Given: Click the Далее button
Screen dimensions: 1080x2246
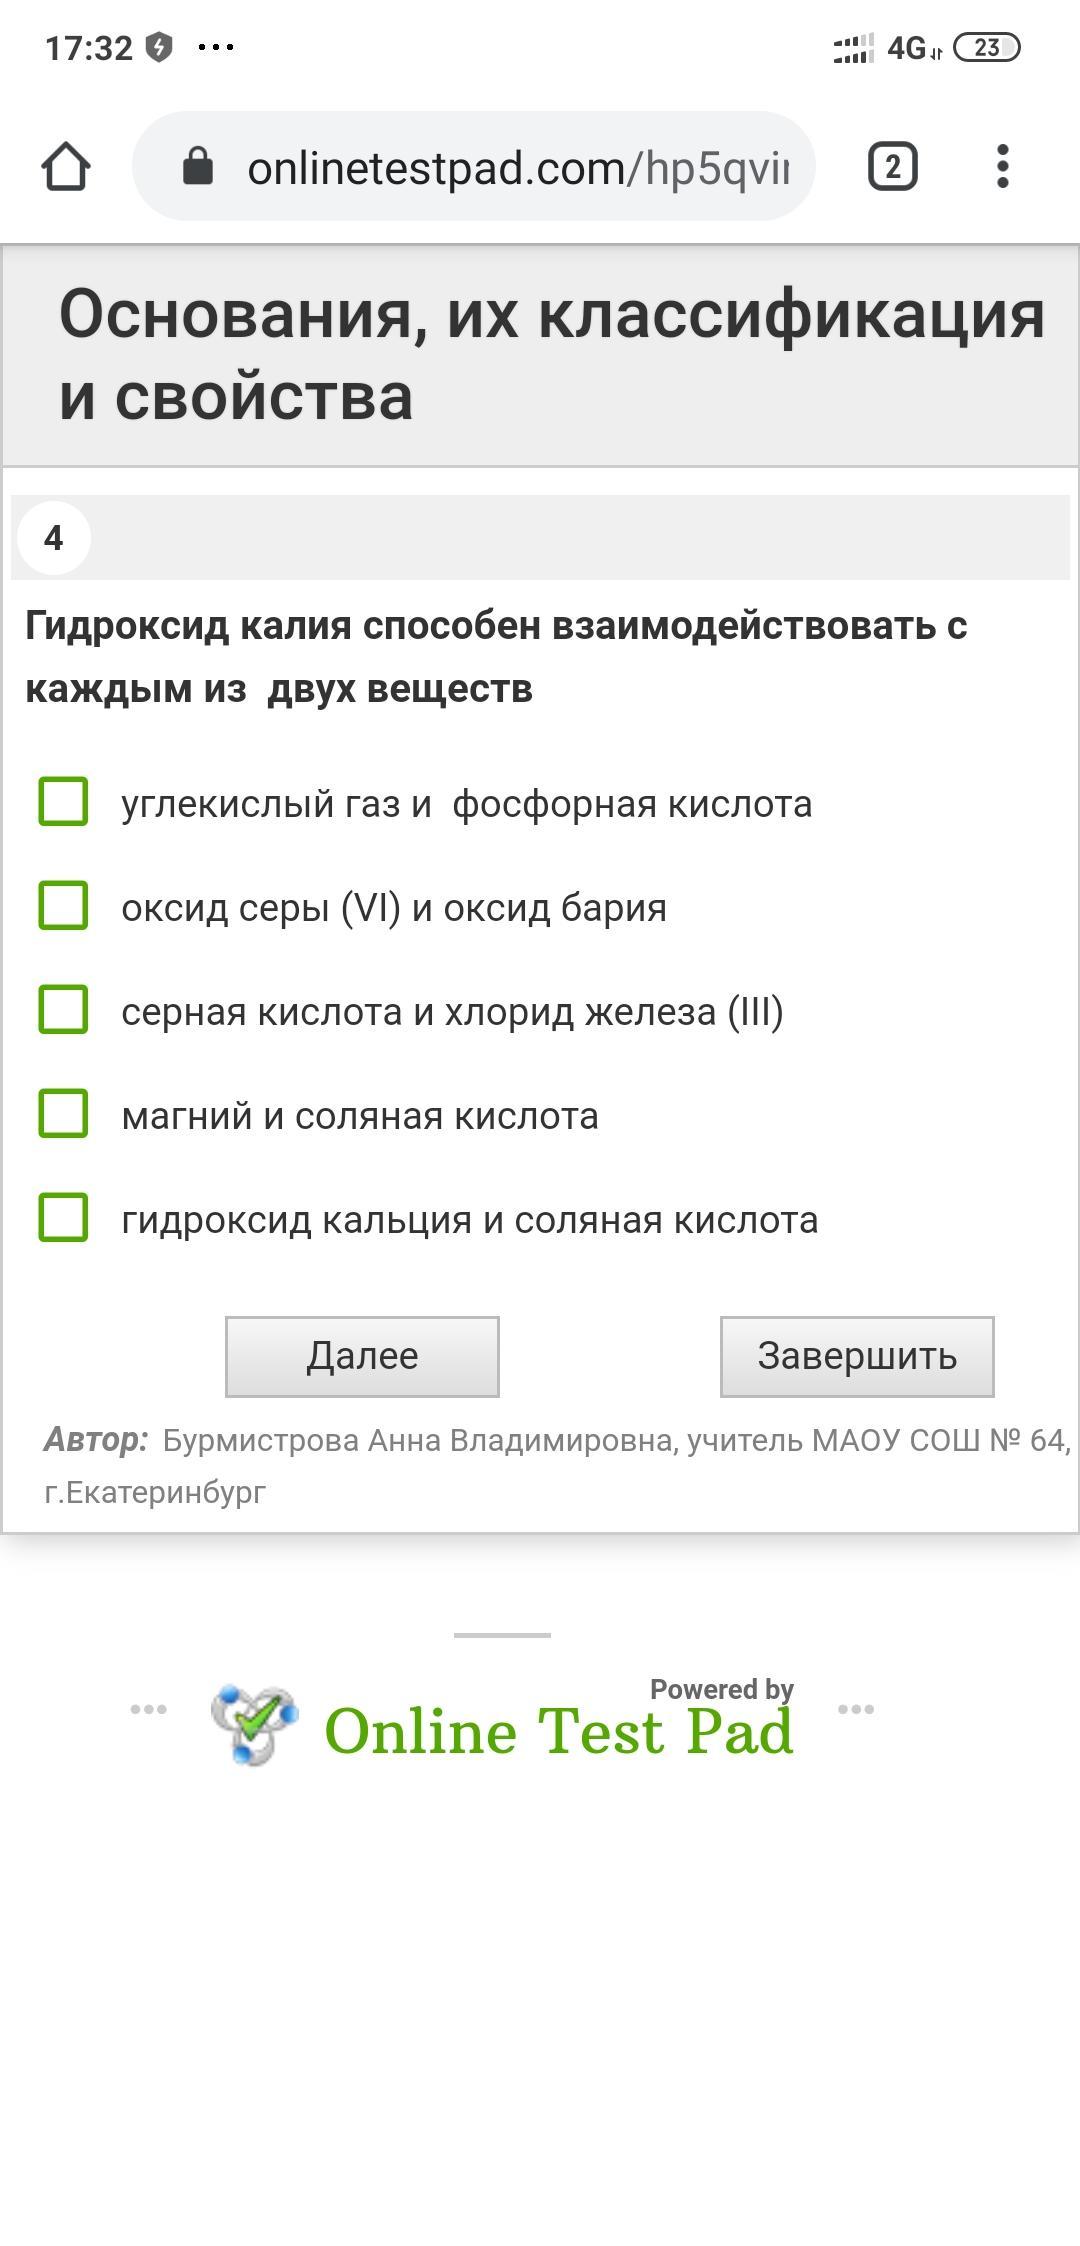Looking at the screenshot, I should pos(362,1357).
